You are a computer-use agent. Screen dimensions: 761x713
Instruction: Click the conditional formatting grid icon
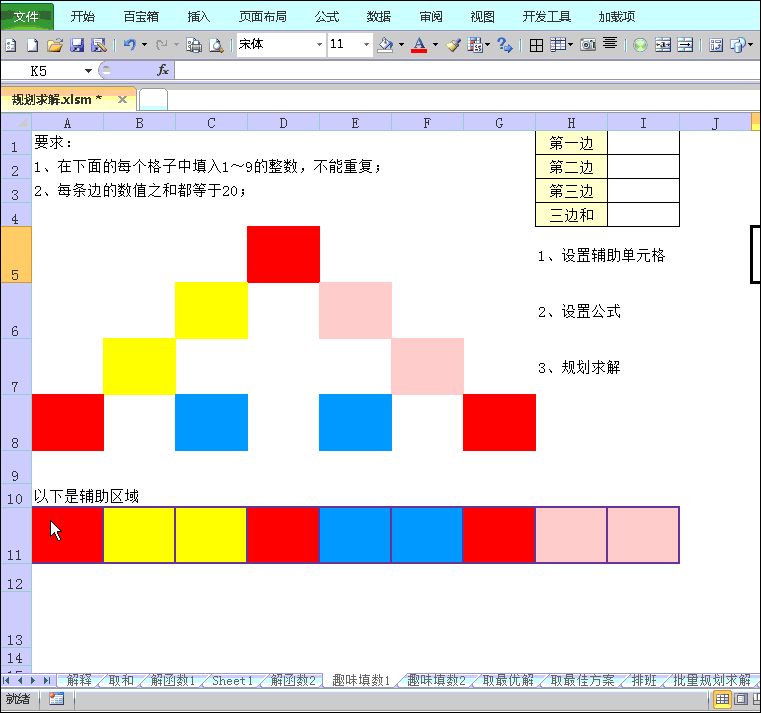coord(475,45)
